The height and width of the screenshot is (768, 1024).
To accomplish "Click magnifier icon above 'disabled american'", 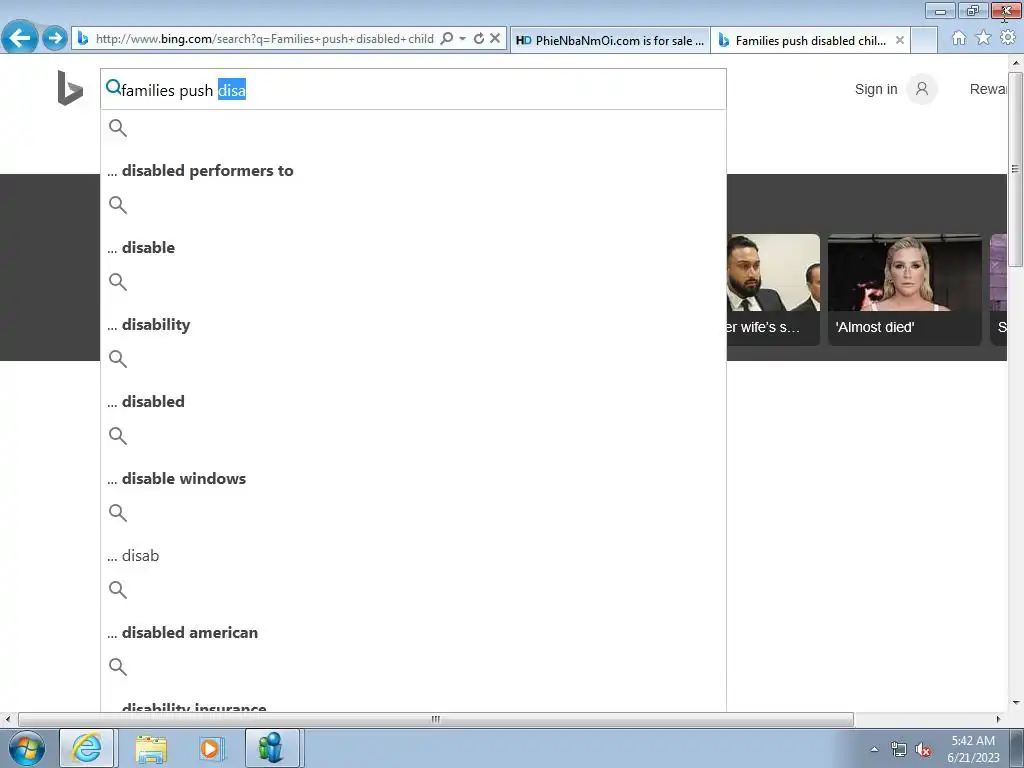I will click(x=118, y=590).
